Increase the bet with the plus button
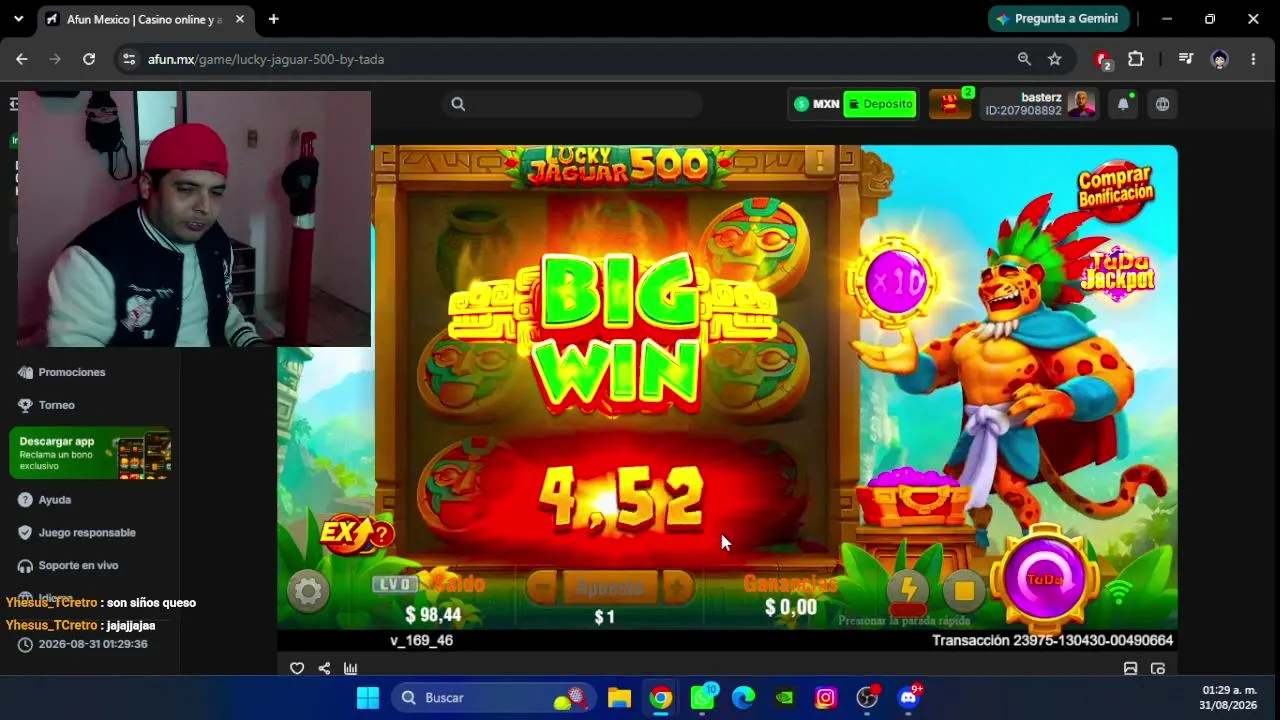Image resolution: width=1280 pixels, height=720 pixels. (678, 587)
